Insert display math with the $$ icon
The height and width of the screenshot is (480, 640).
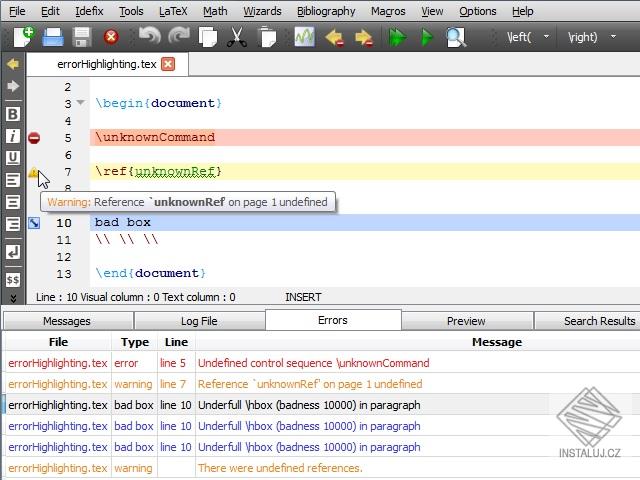13,280
